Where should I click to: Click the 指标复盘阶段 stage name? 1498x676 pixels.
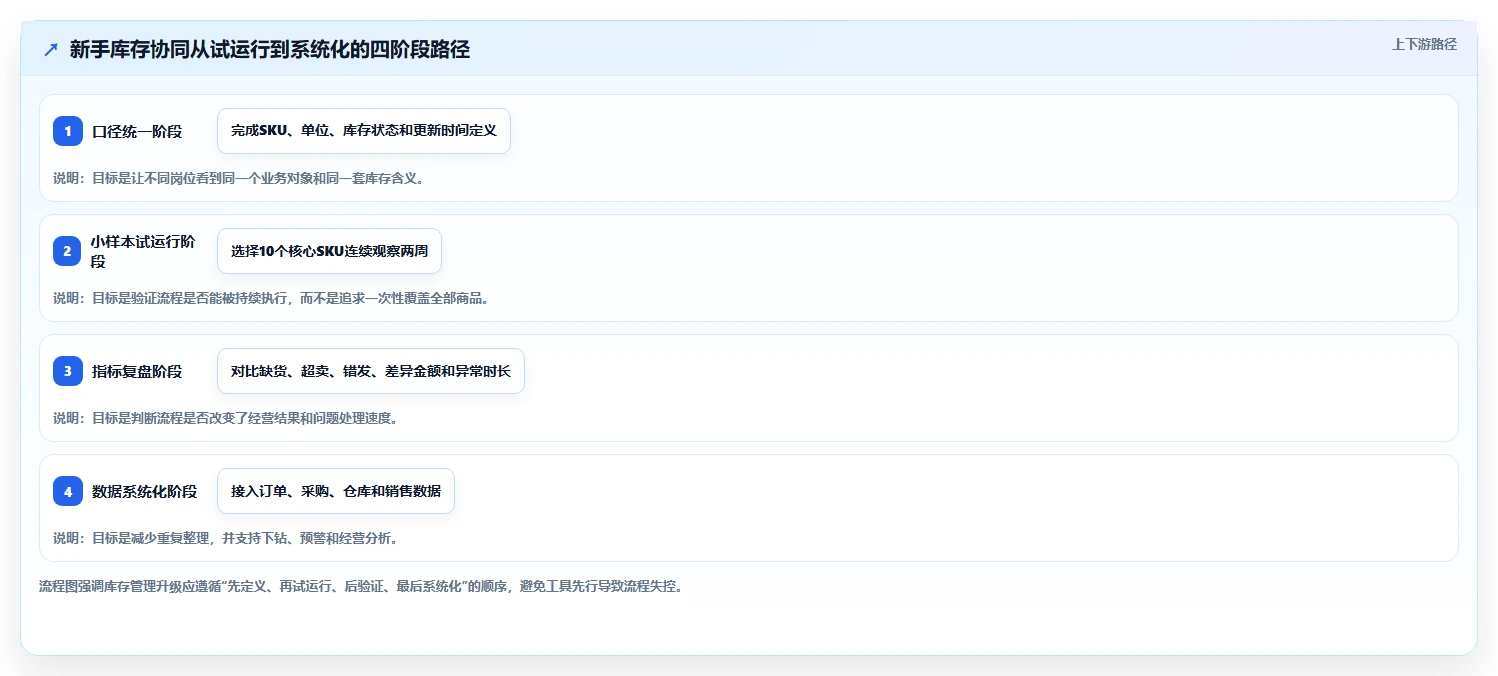coord(137,371)
